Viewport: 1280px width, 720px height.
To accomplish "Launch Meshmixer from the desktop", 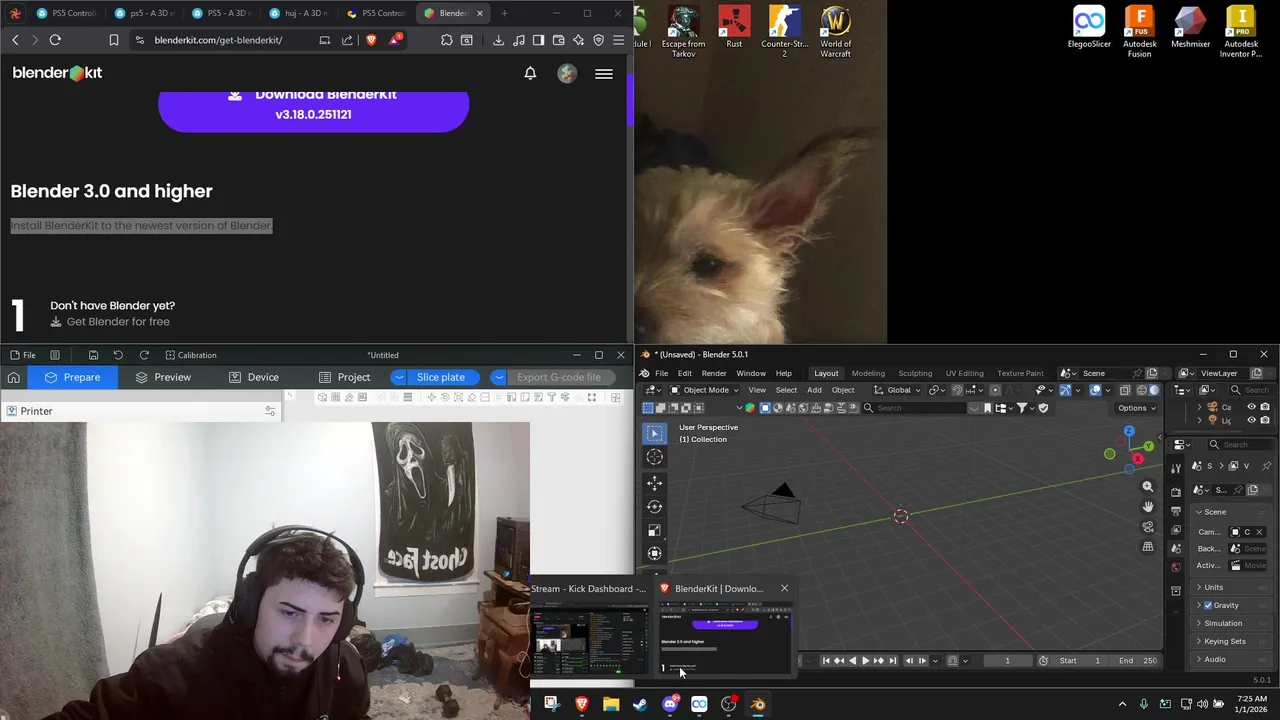I will click(x=1190, y=29).
